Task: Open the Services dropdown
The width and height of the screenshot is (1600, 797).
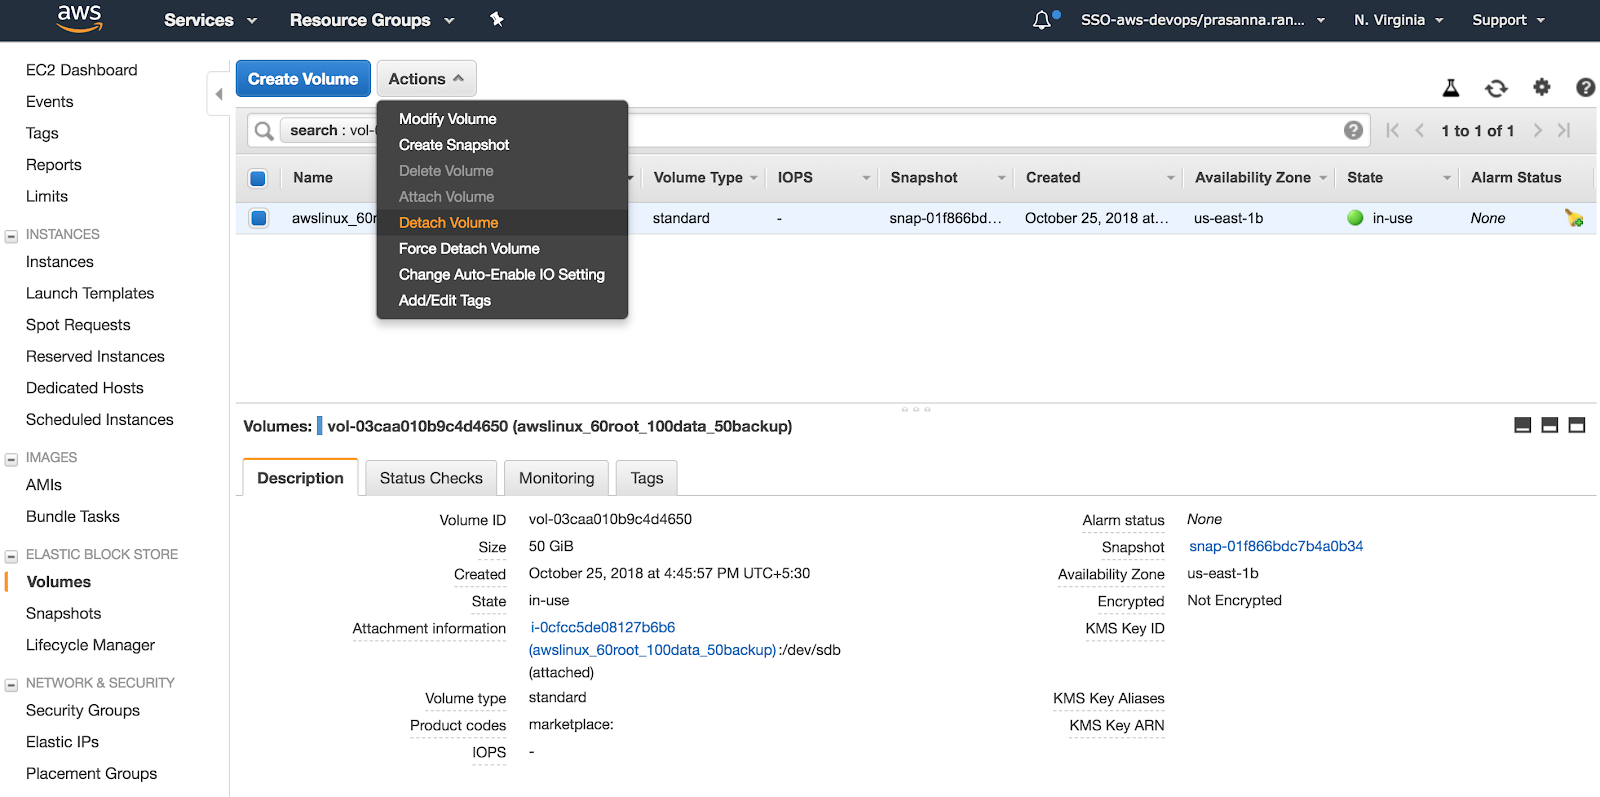Action: pyautogui.click(x=210, y=20)
